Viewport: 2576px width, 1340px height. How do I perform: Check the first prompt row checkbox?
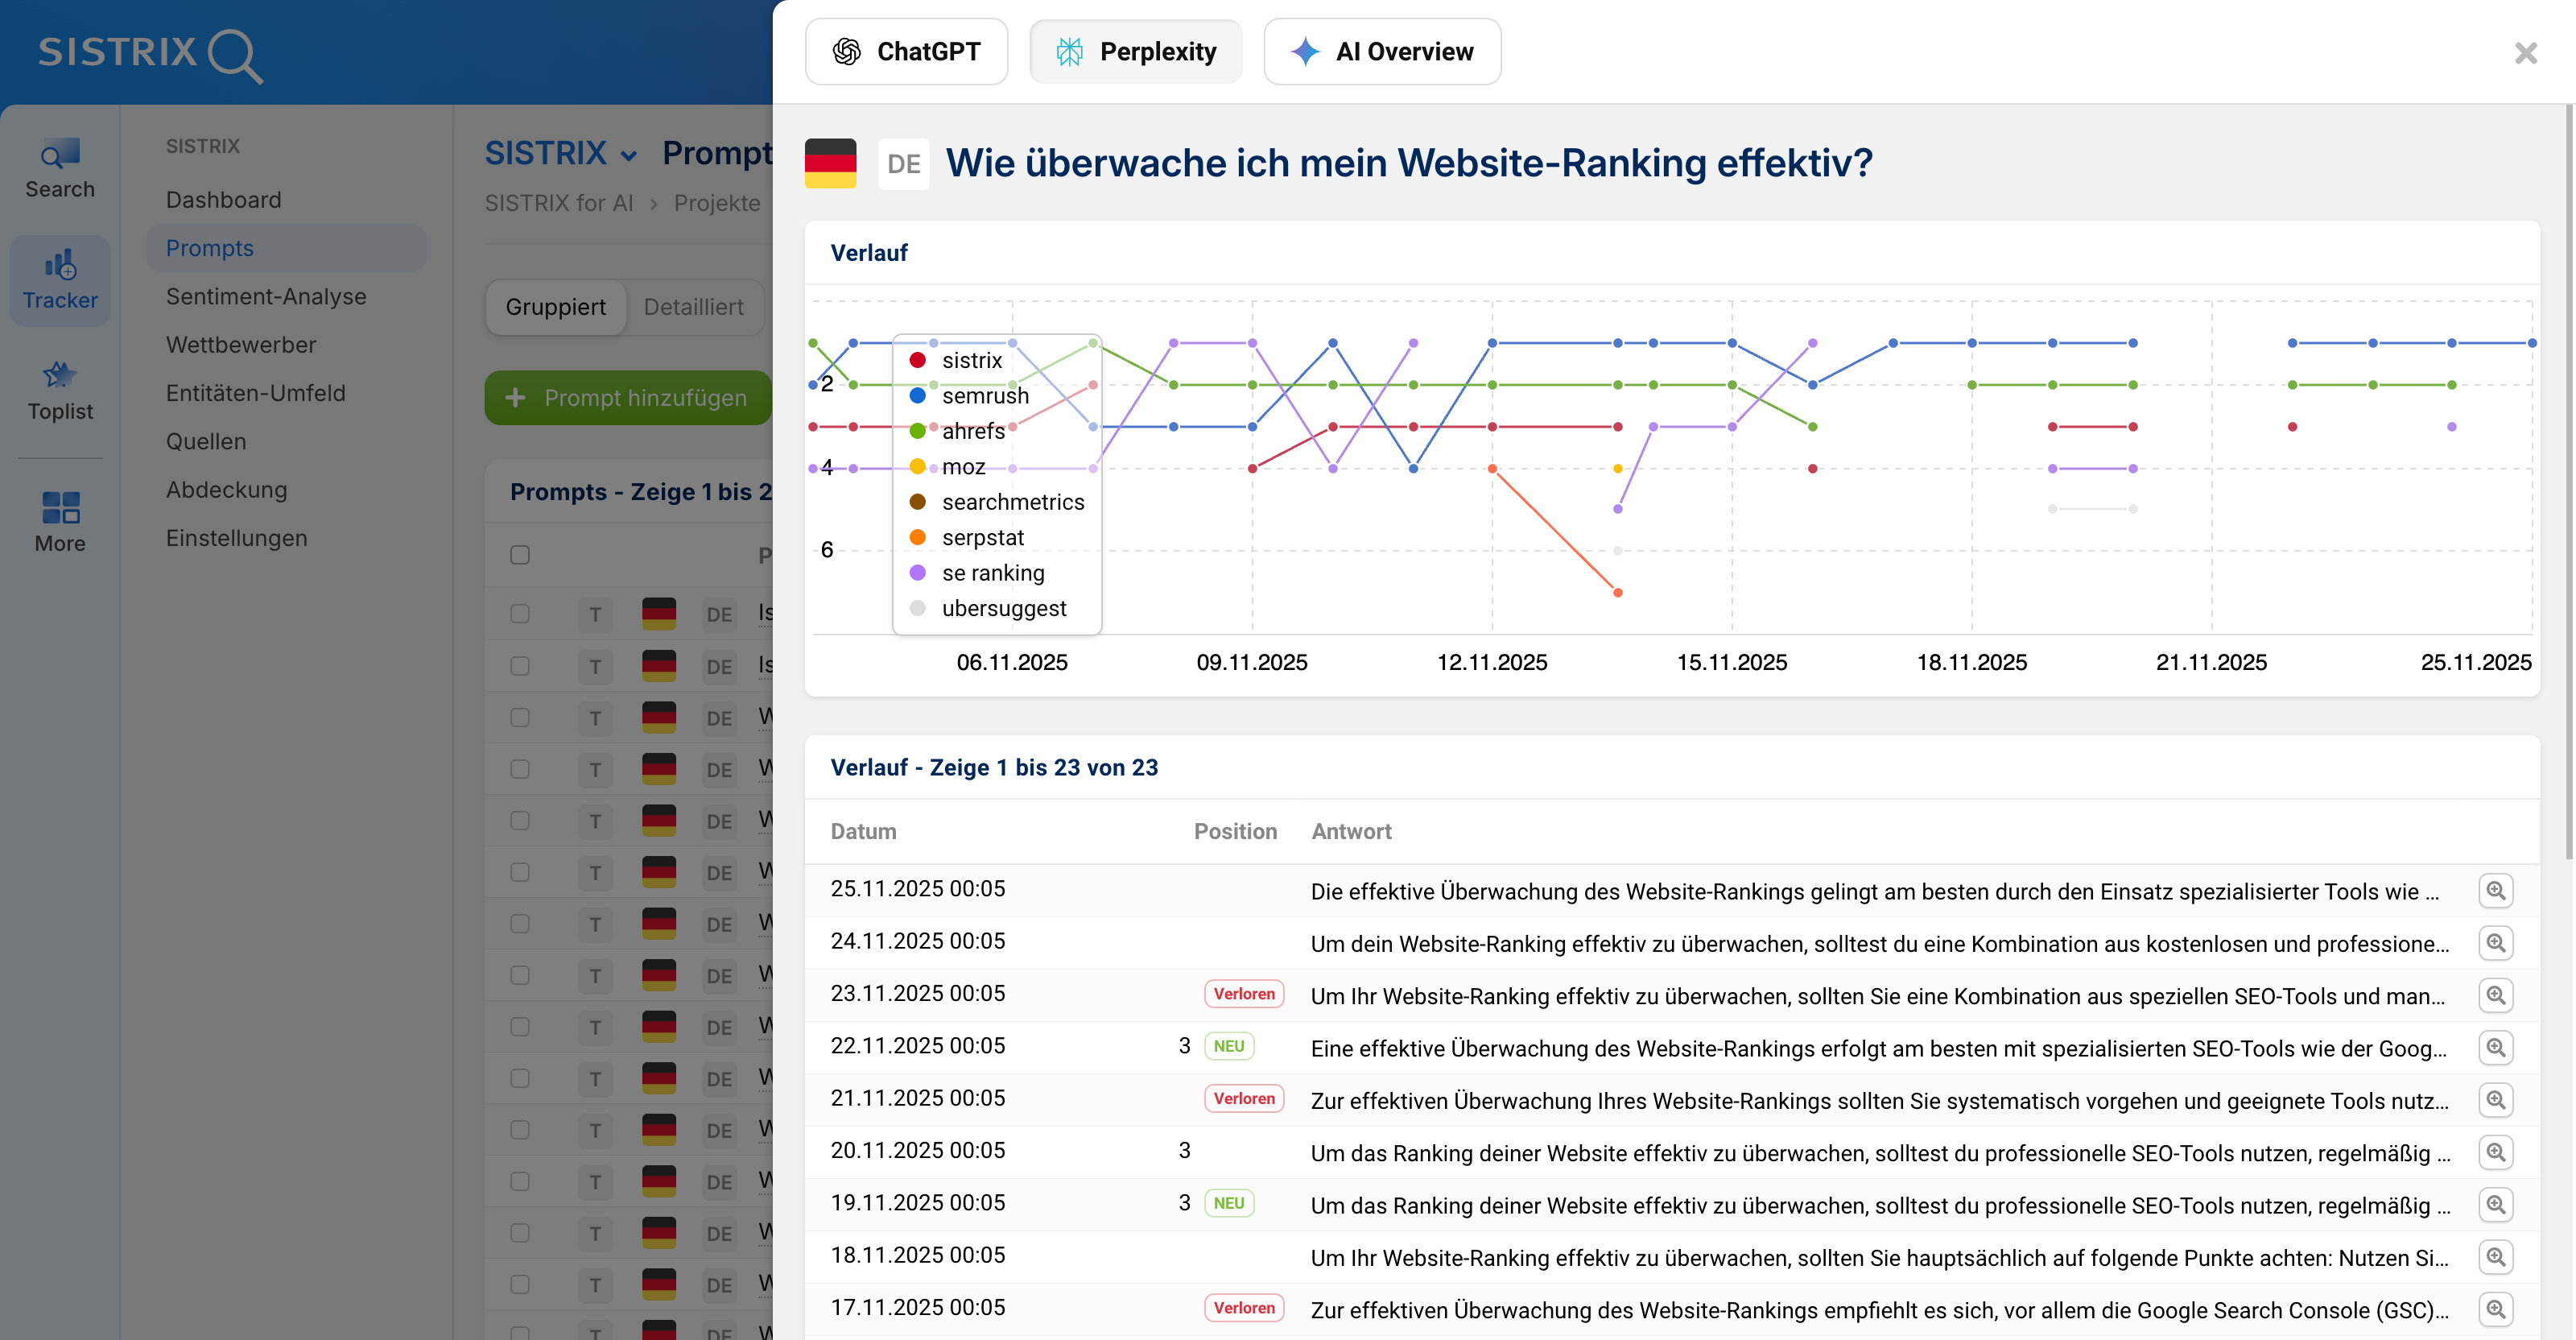(520, 614)
